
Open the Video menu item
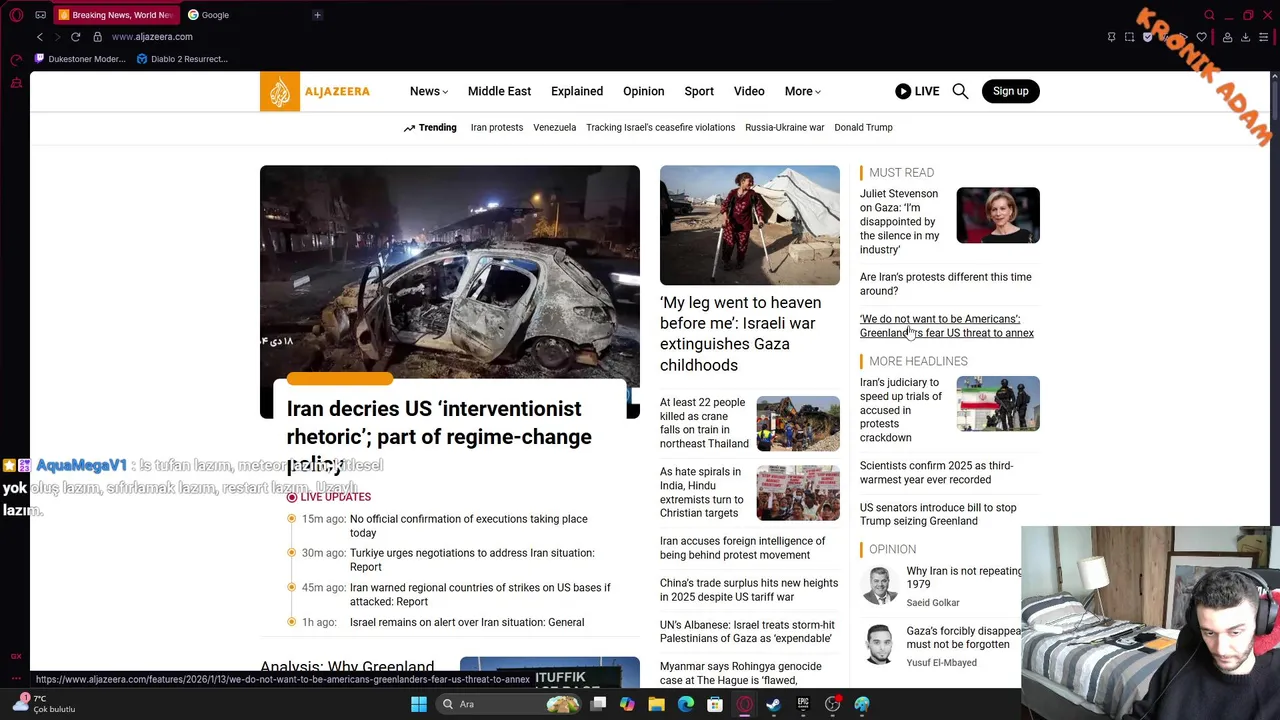pyautogui.click(x=749, y=91)
